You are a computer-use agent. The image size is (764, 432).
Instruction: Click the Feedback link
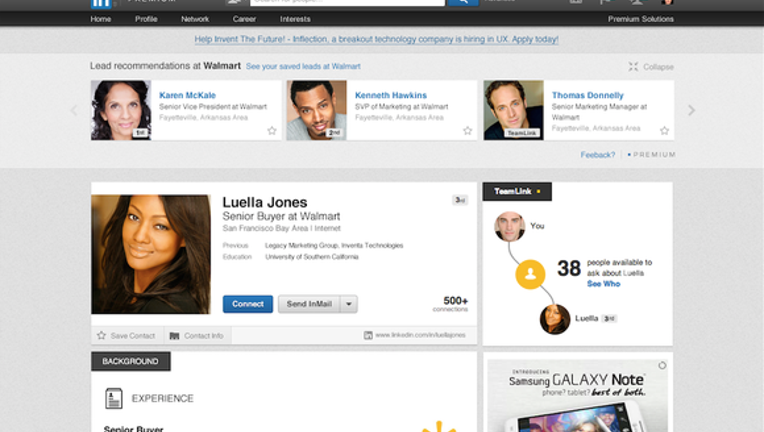pyautogui.click(x=597, y=155)
